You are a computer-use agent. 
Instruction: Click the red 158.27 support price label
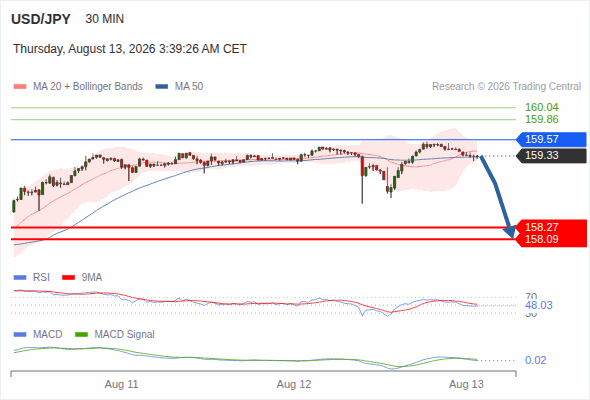[x=542, y=227]
